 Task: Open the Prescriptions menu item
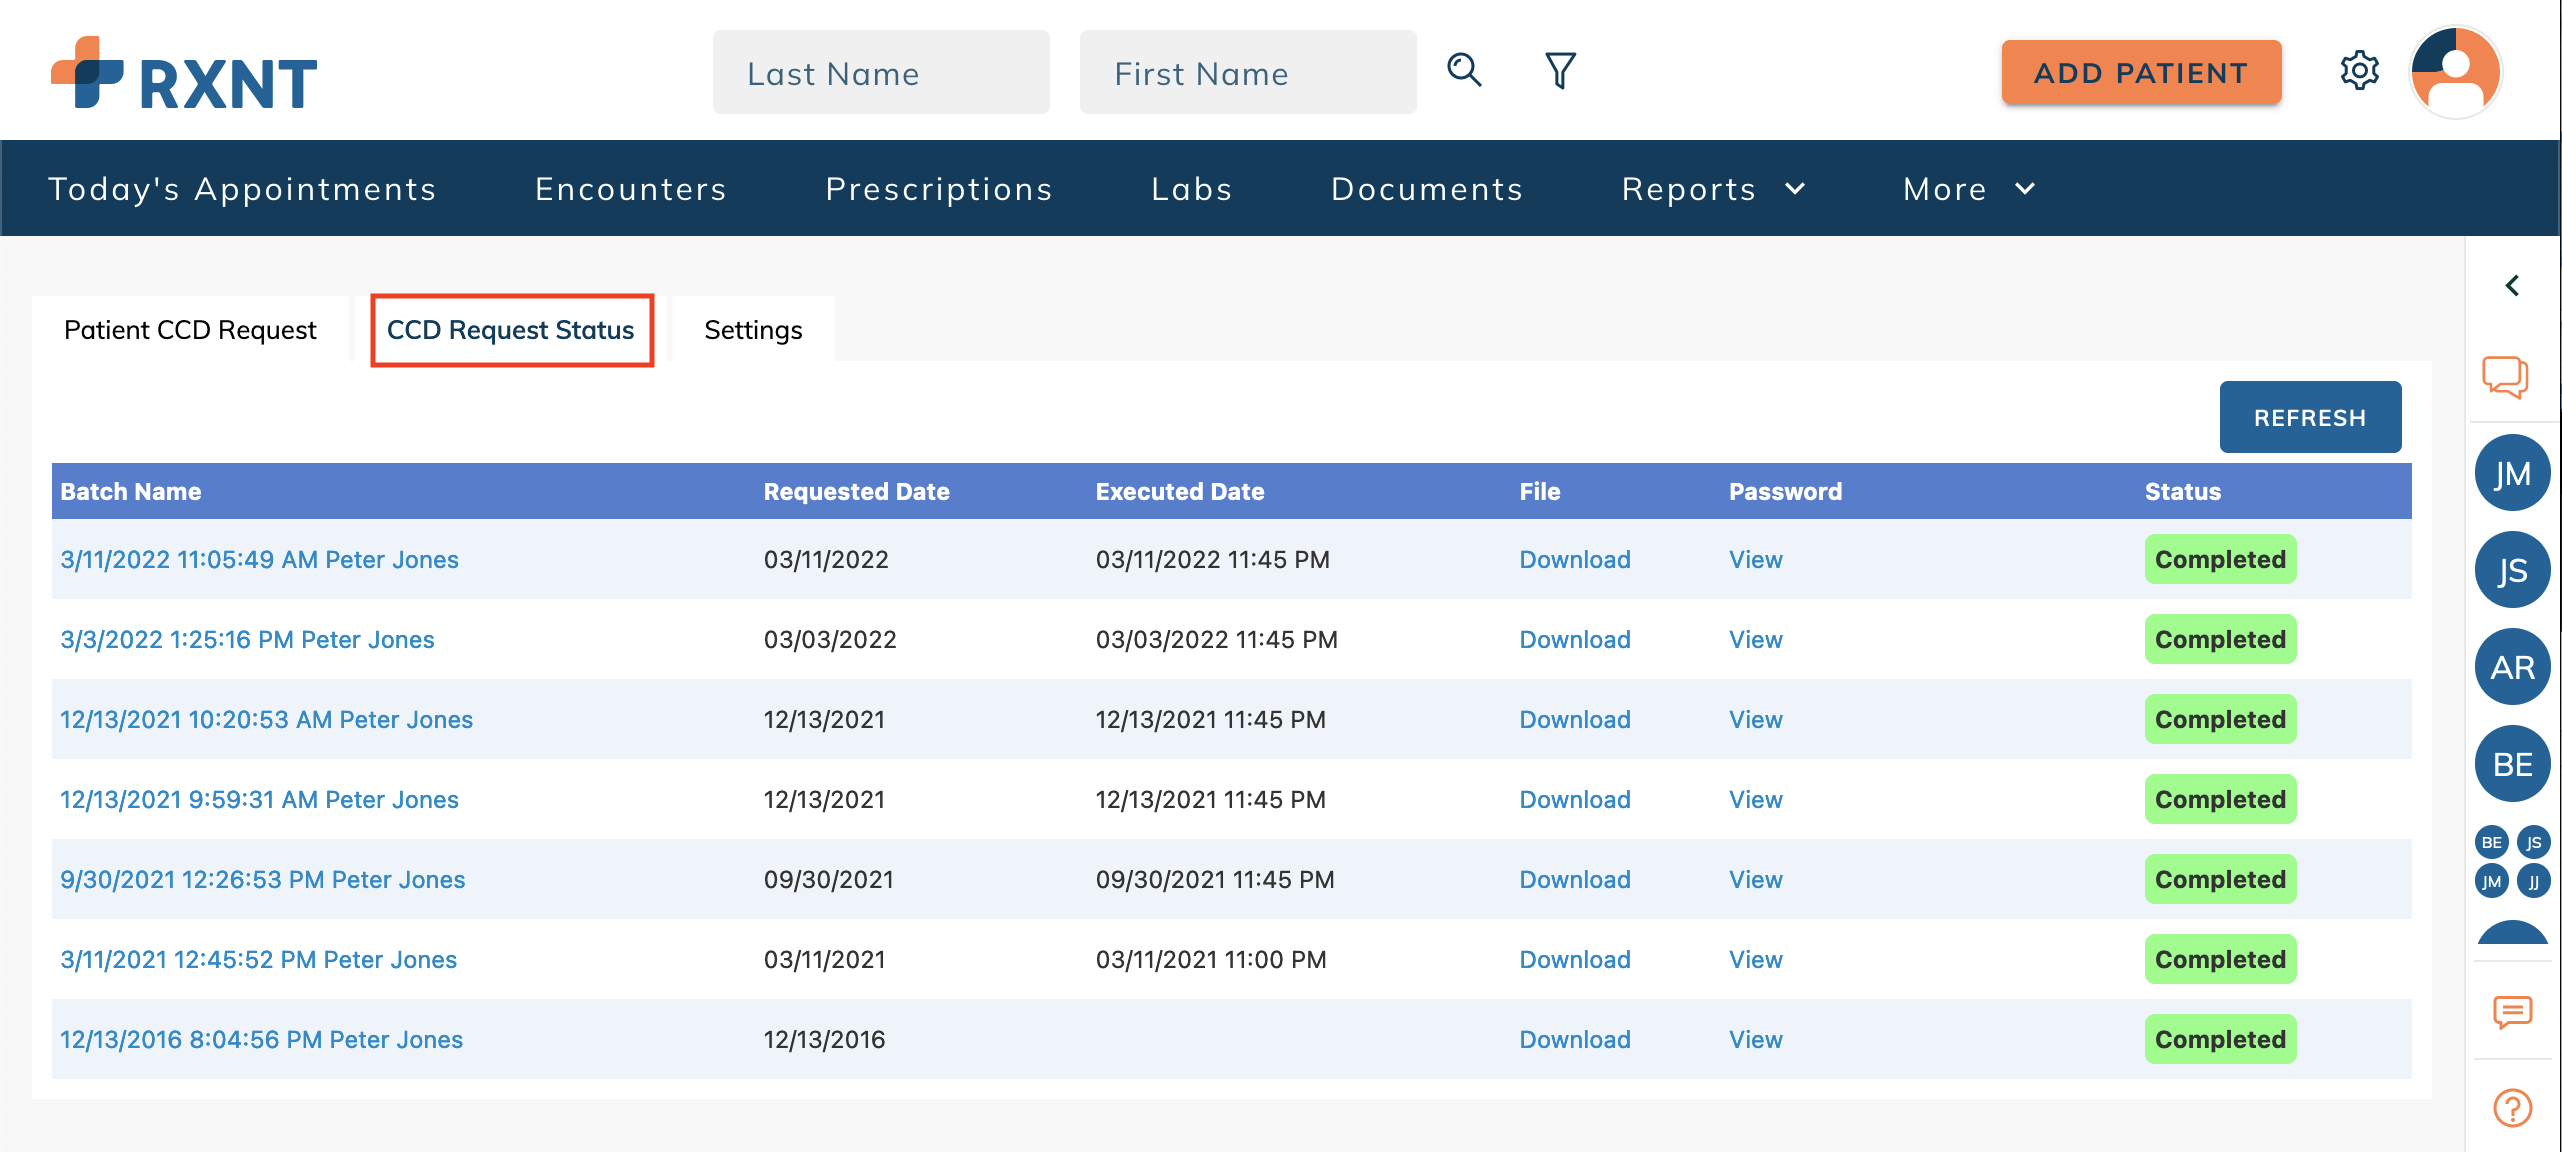pos(939,189)
